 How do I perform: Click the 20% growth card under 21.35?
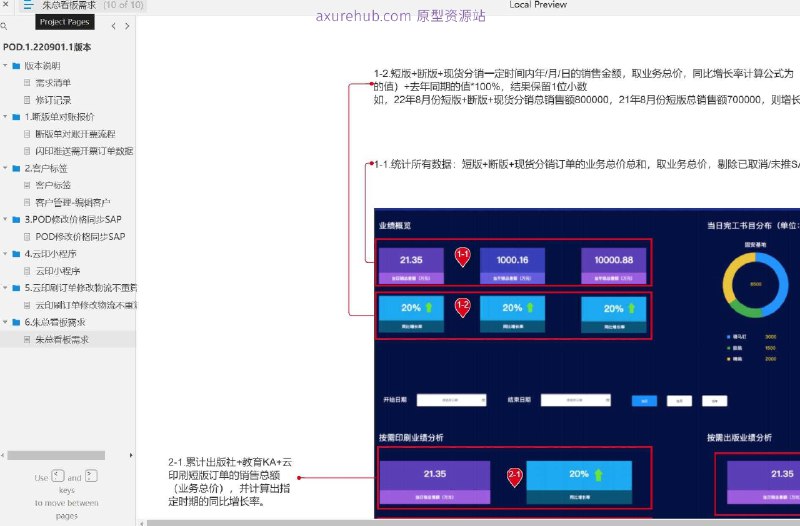coord(411,314)
